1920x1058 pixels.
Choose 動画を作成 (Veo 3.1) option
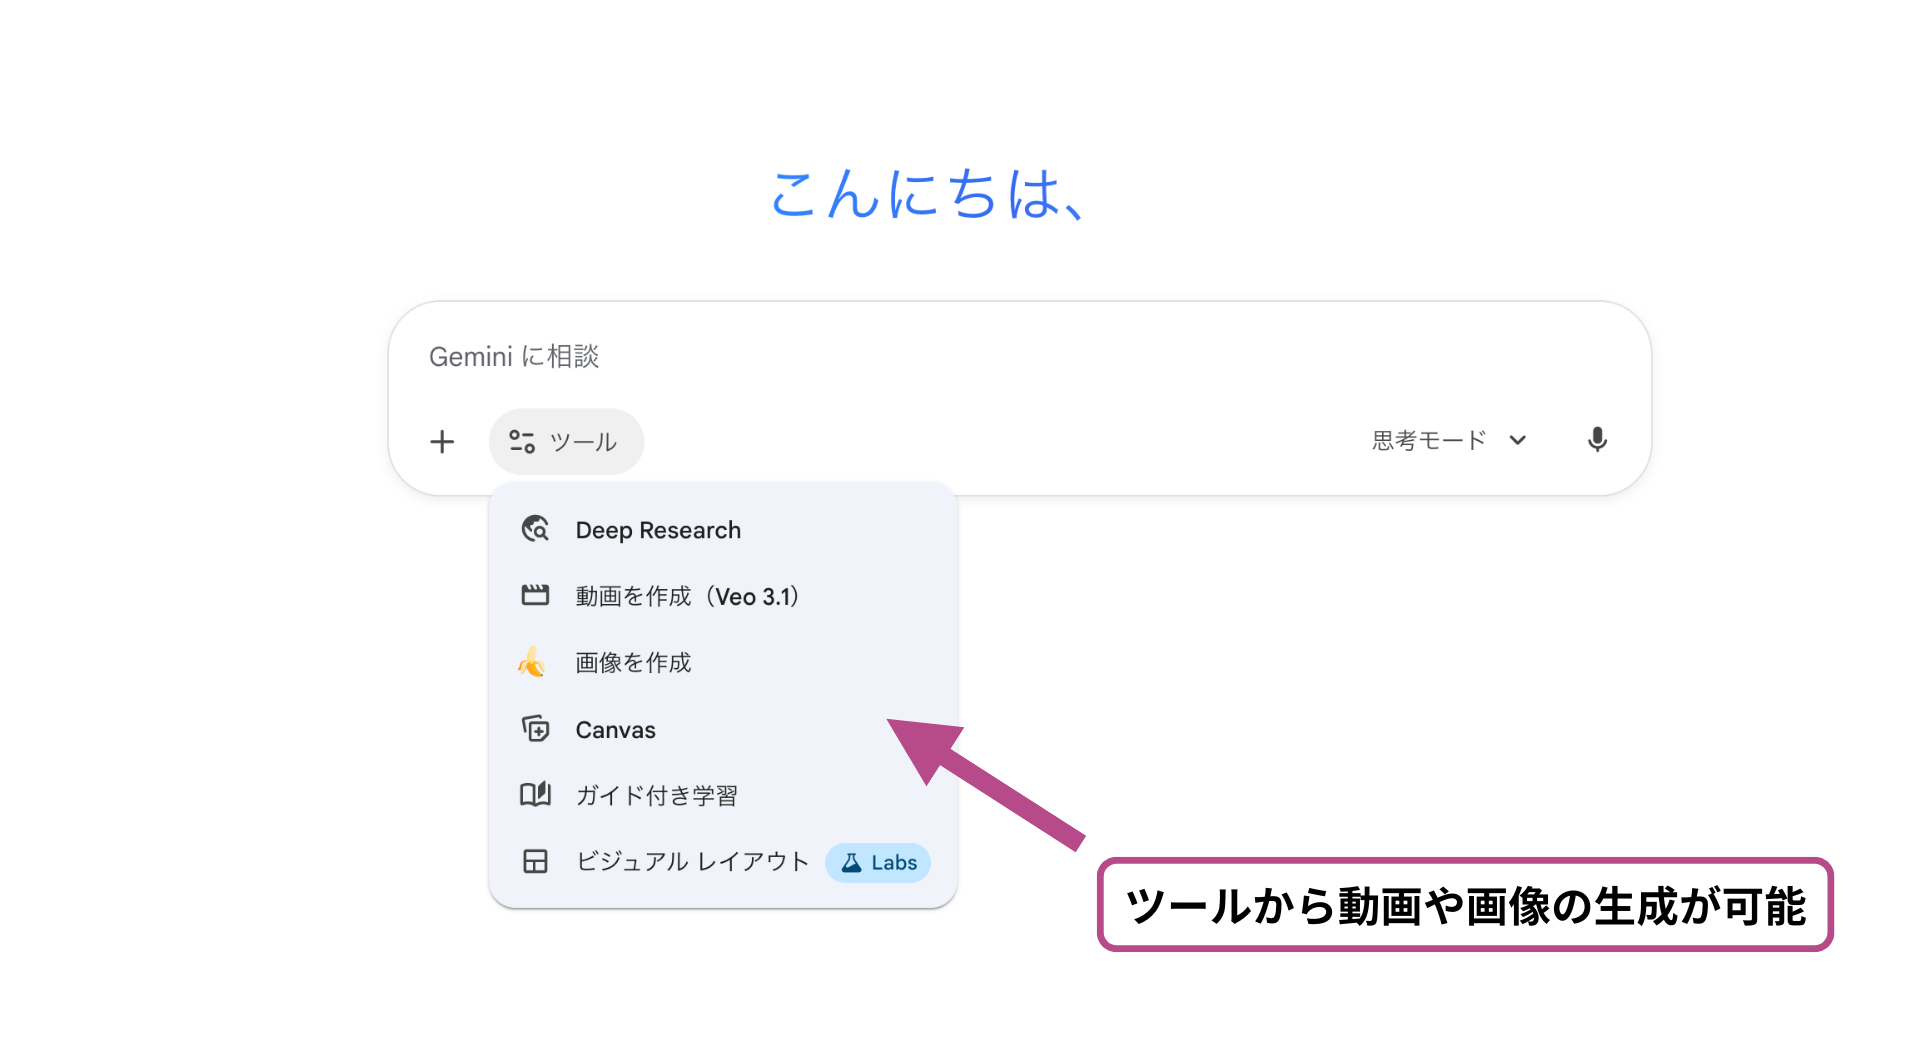688,597
